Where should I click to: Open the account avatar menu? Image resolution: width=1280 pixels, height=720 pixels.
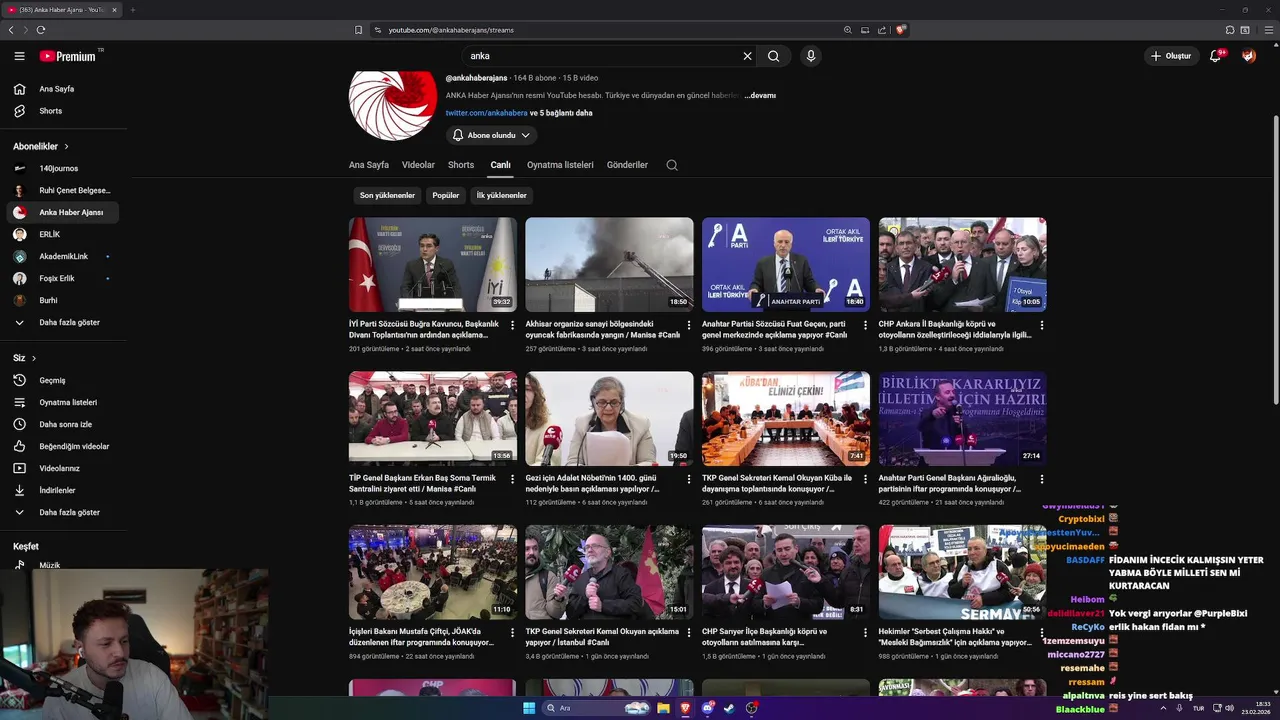tap(1249, 56)
